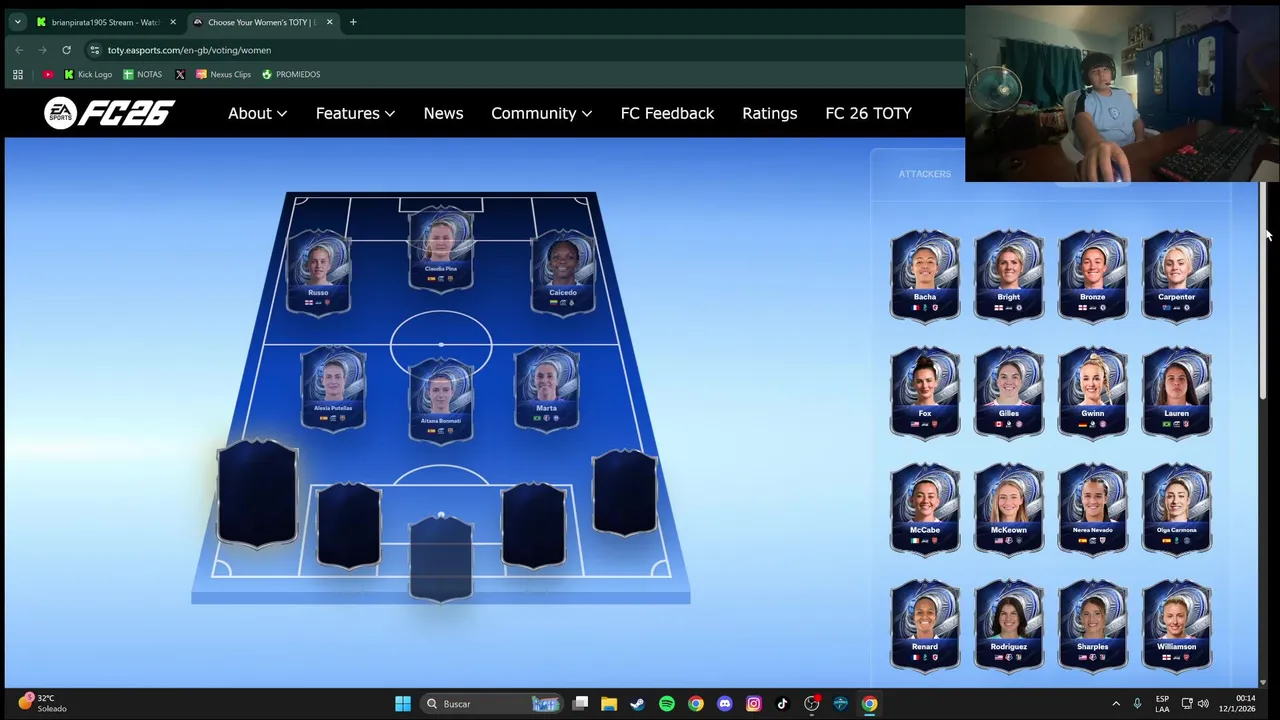1280x720 pixels.
Task: Open a new browser tab
Action: click(353, 22)
